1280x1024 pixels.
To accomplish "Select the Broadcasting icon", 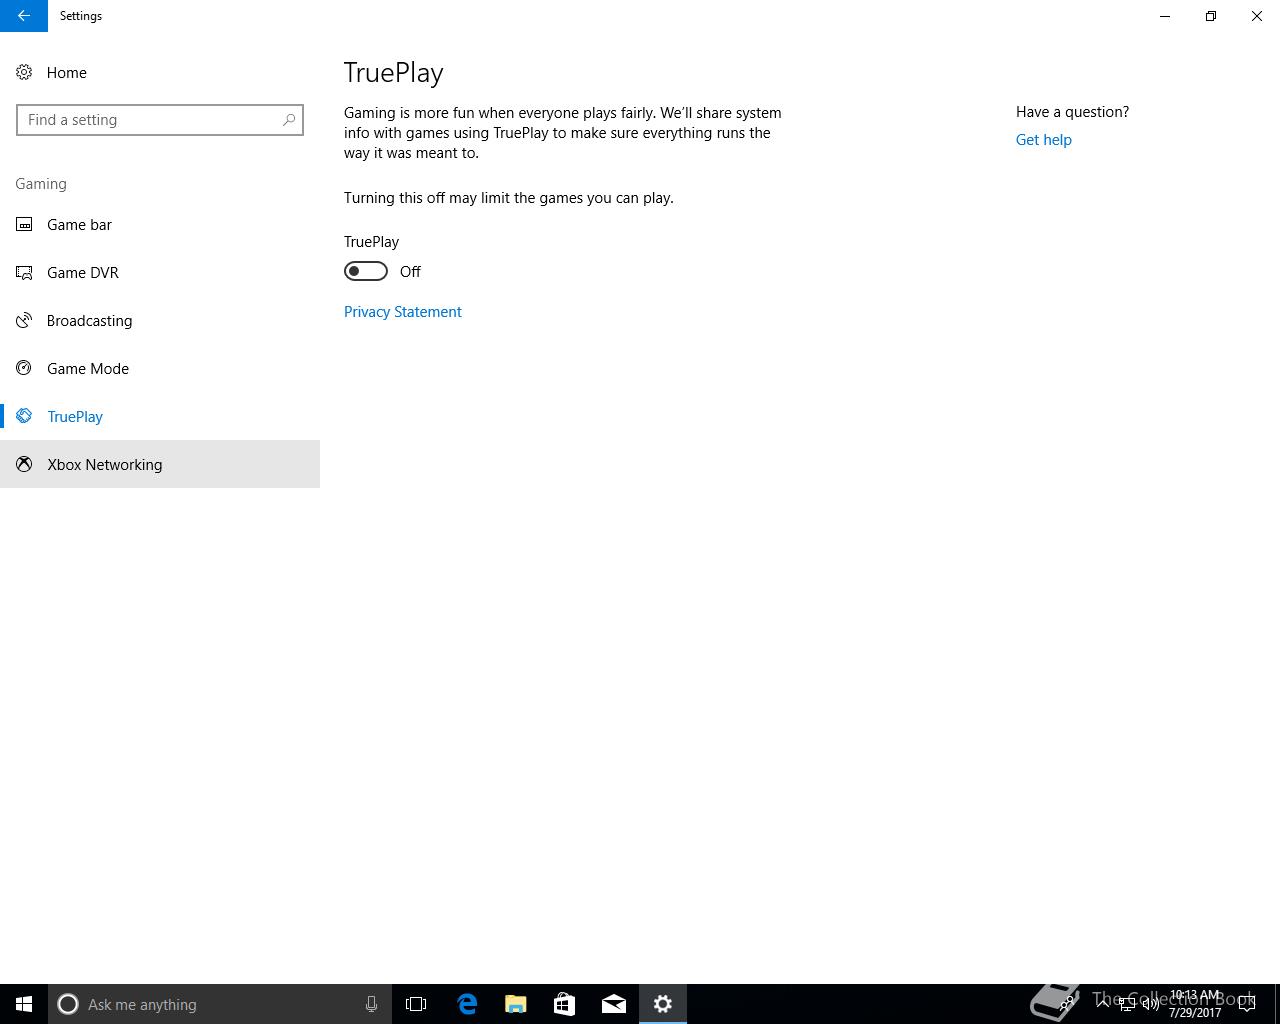I will [x=24, y=321].
